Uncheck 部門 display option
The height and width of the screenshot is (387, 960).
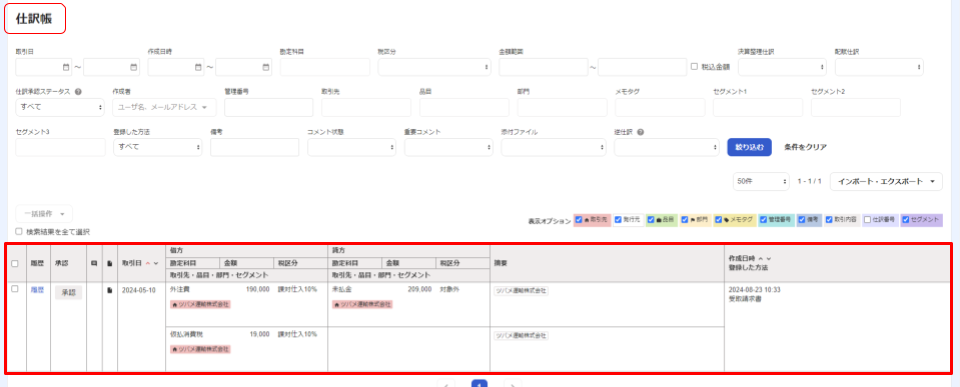[x=685, y=219]
